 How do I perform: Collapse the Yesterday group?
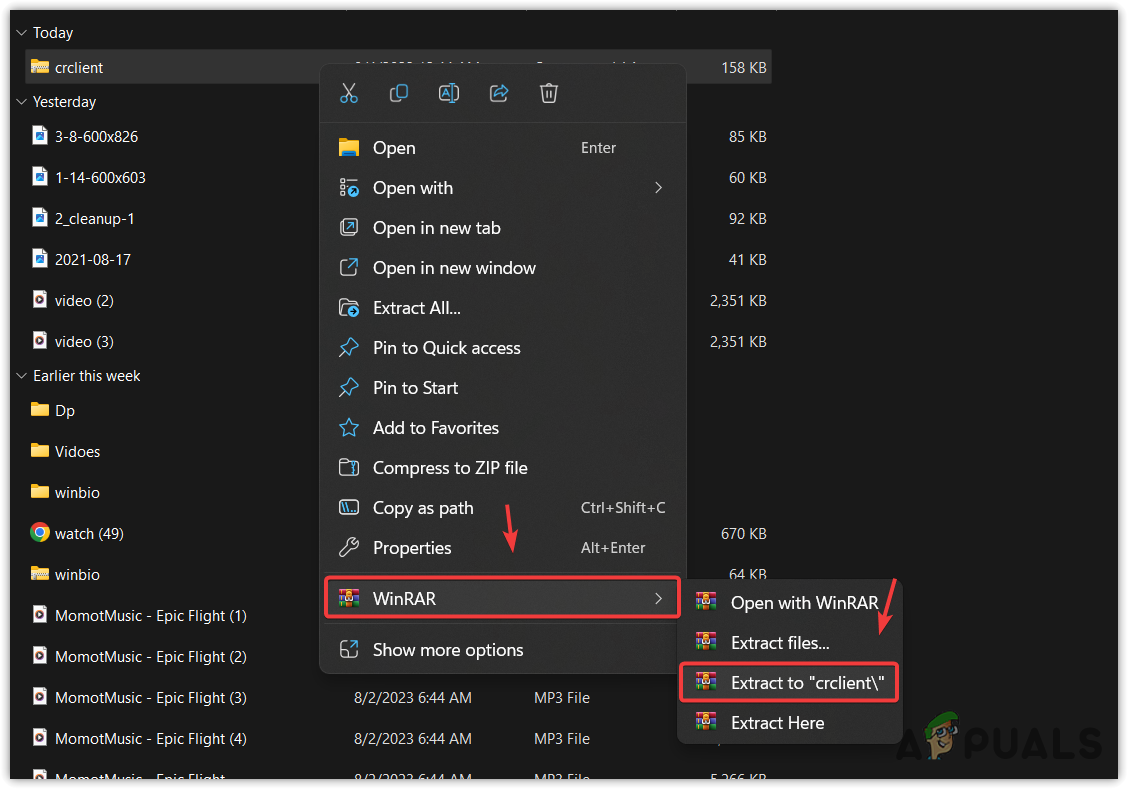(x=19, y=102)
